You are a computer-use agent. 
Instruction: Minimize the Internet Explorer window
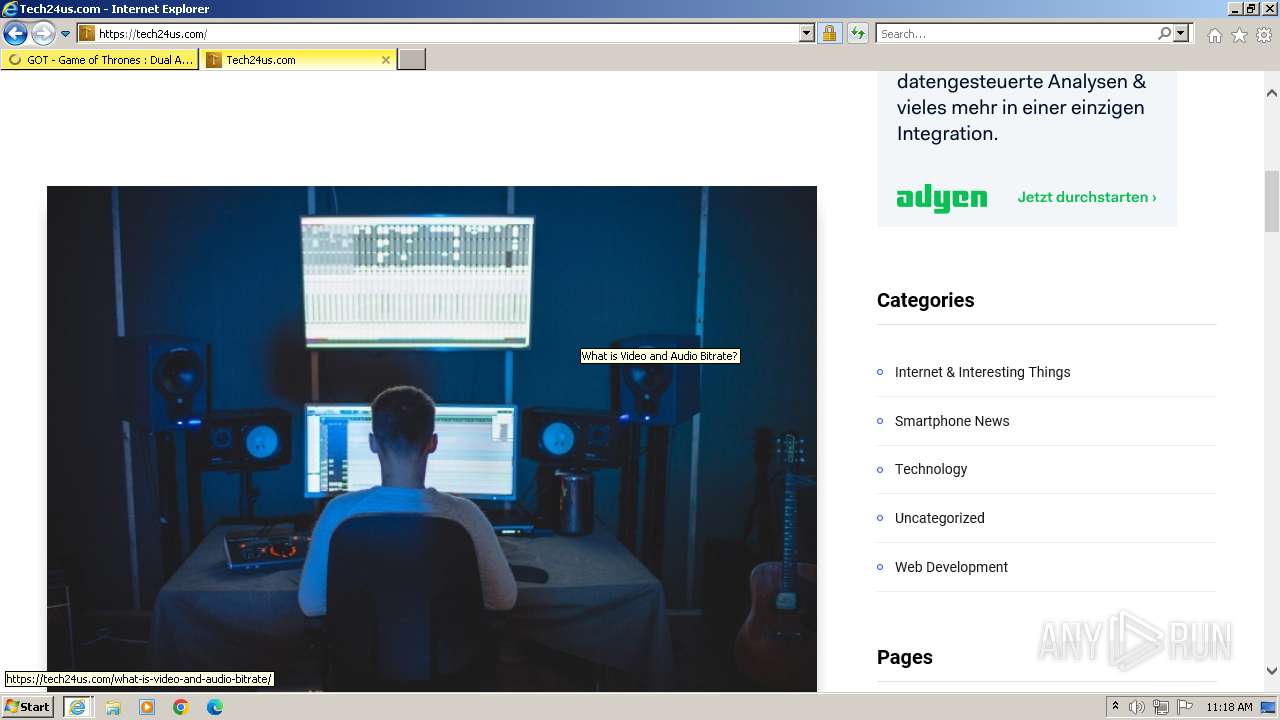click(x=1234, y=9)
